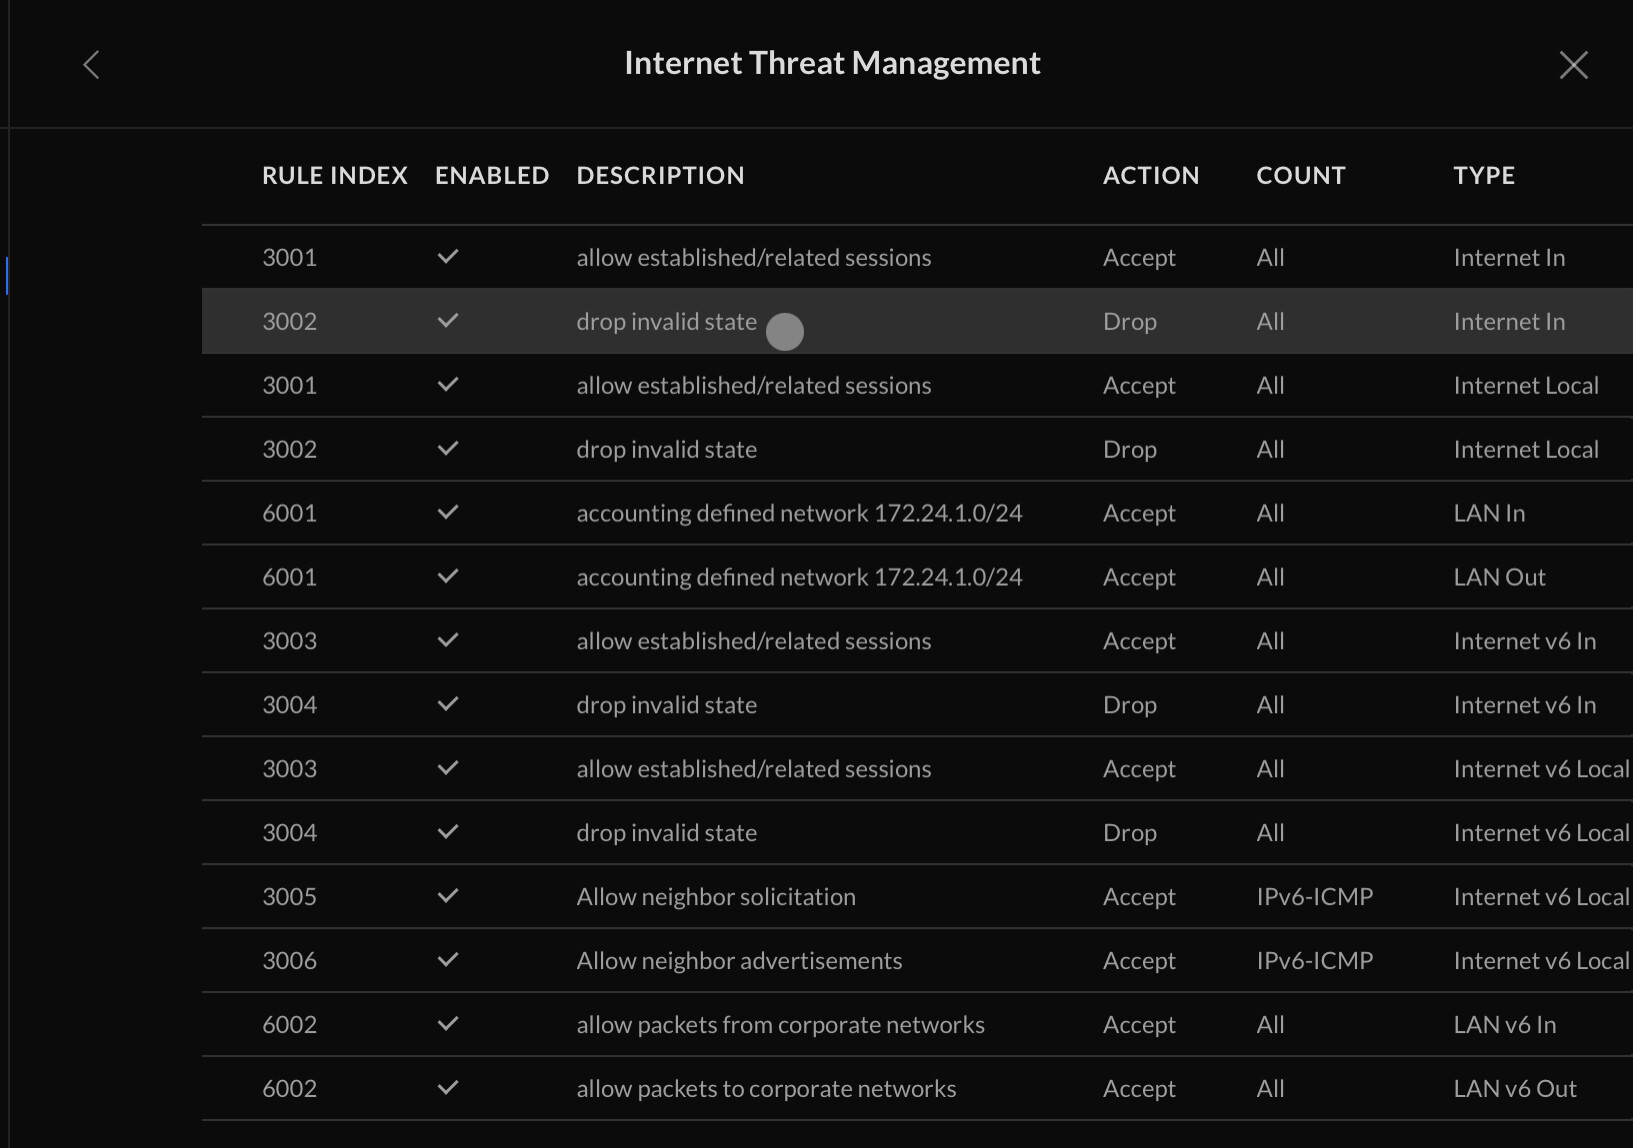Click 'Accept' action in LAN v6 Out row

tap(1139, 1088)
